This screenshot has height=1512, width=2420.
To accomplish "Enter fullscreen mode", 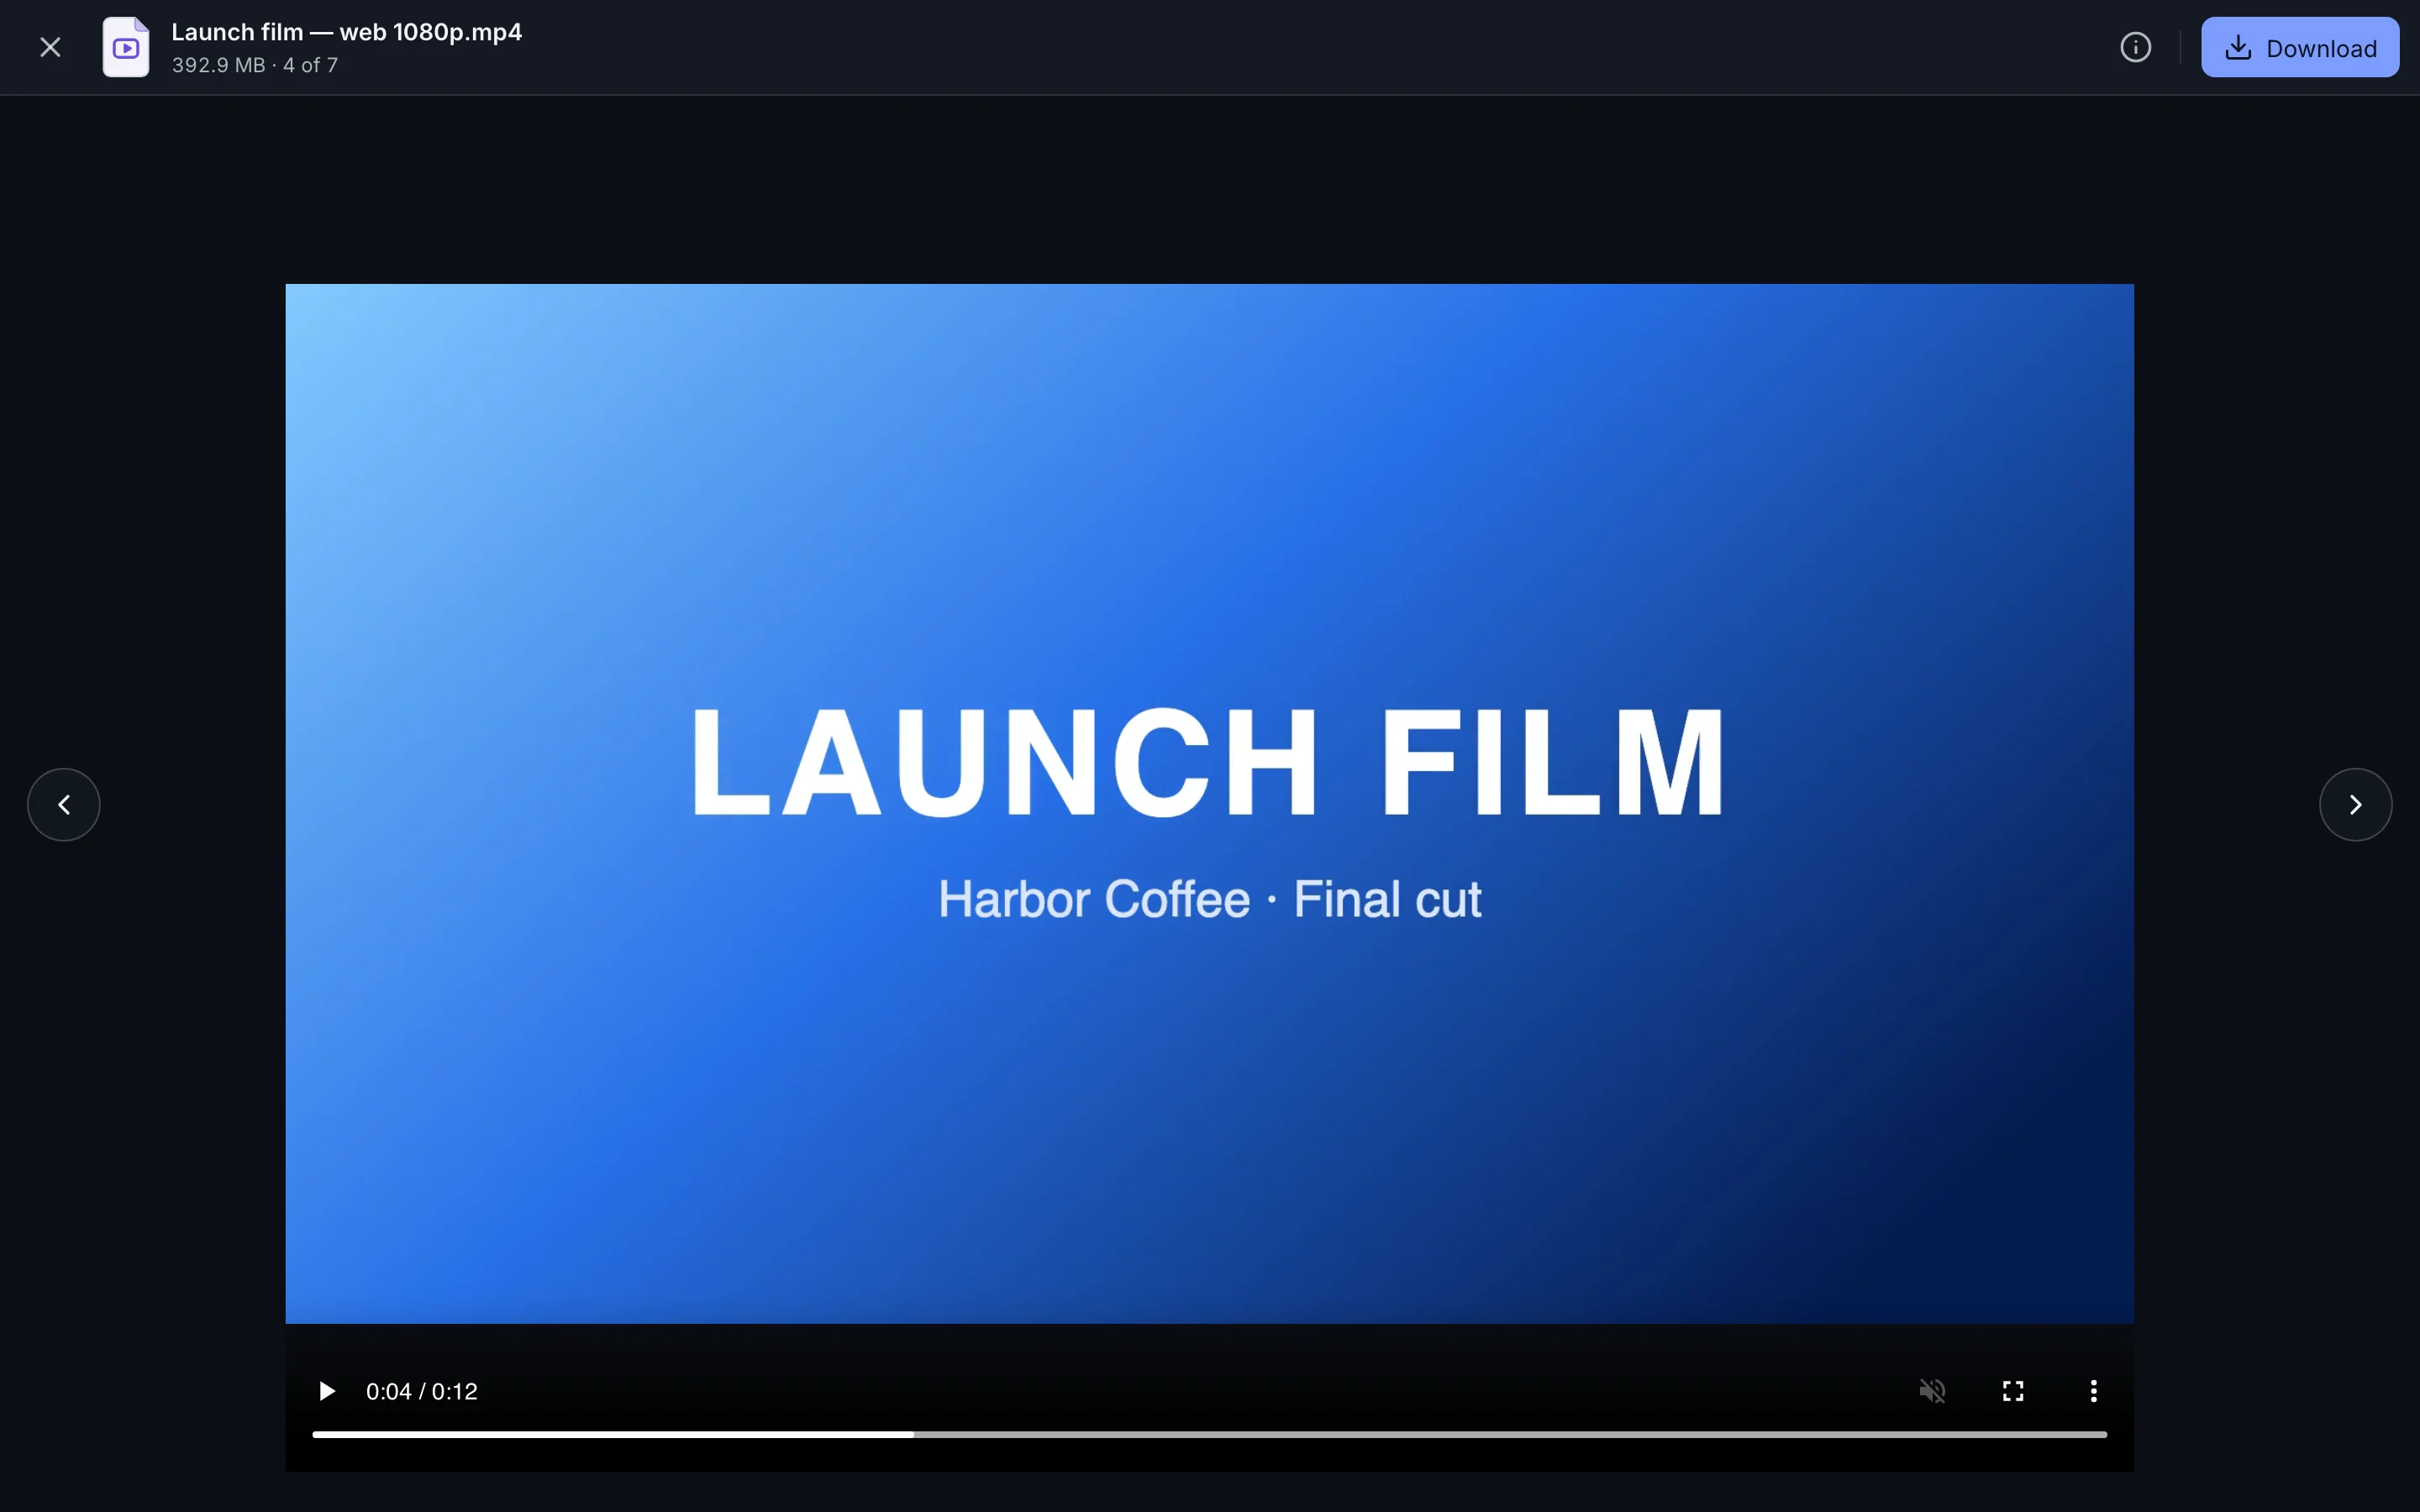I will 2013,1391.
